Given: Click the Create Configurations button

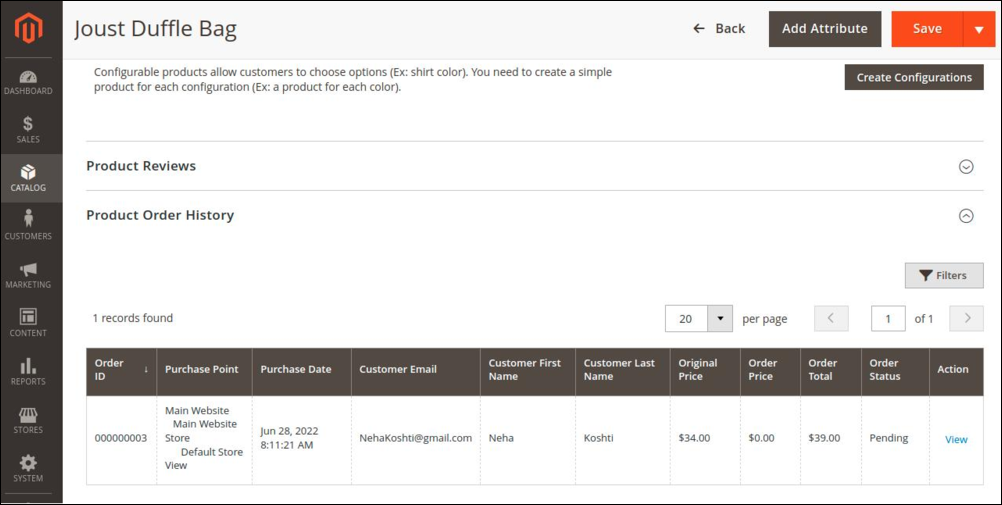Looking at the screenshot, I should (913, 78).
